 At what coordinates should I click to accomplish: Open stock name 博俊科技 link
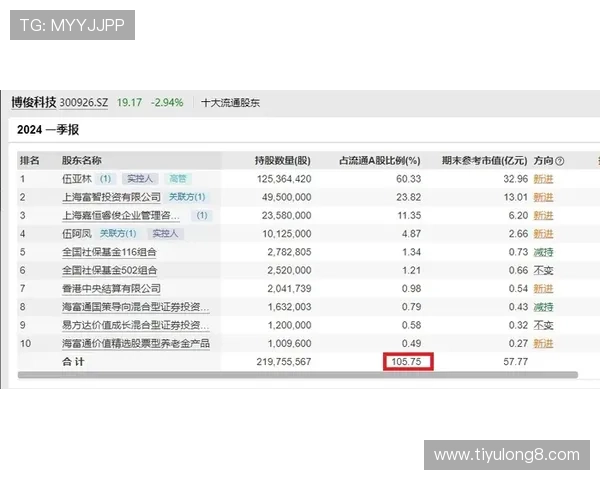[x=34, y=102]
